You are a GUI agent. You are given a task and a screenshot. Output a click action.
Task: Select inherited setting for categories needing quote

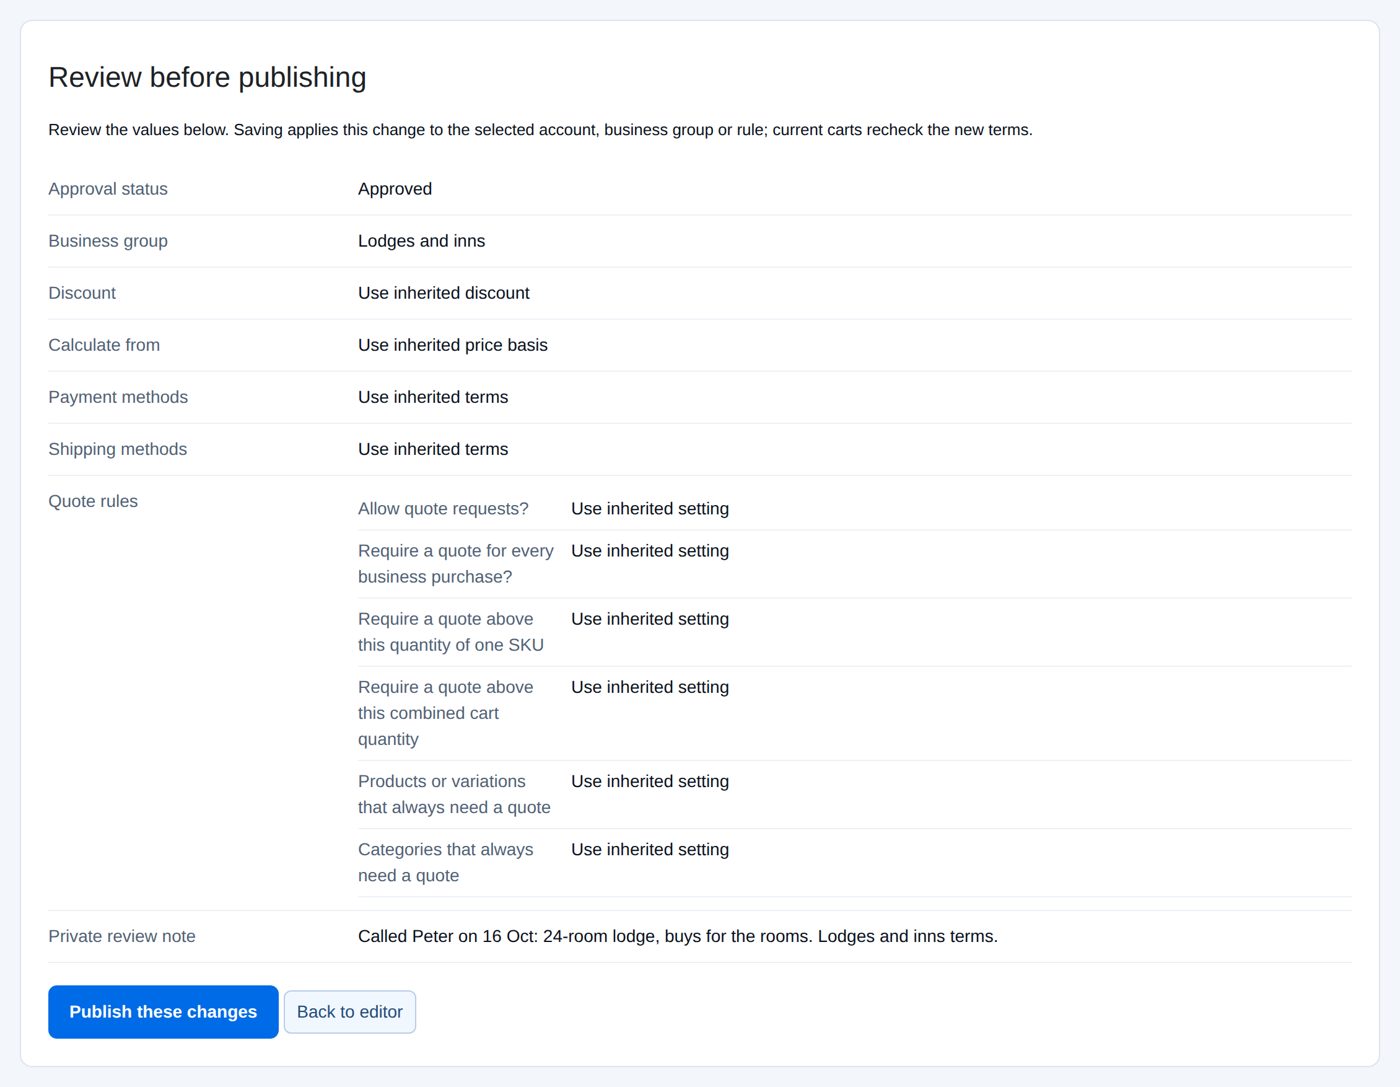tap(650, 849)
